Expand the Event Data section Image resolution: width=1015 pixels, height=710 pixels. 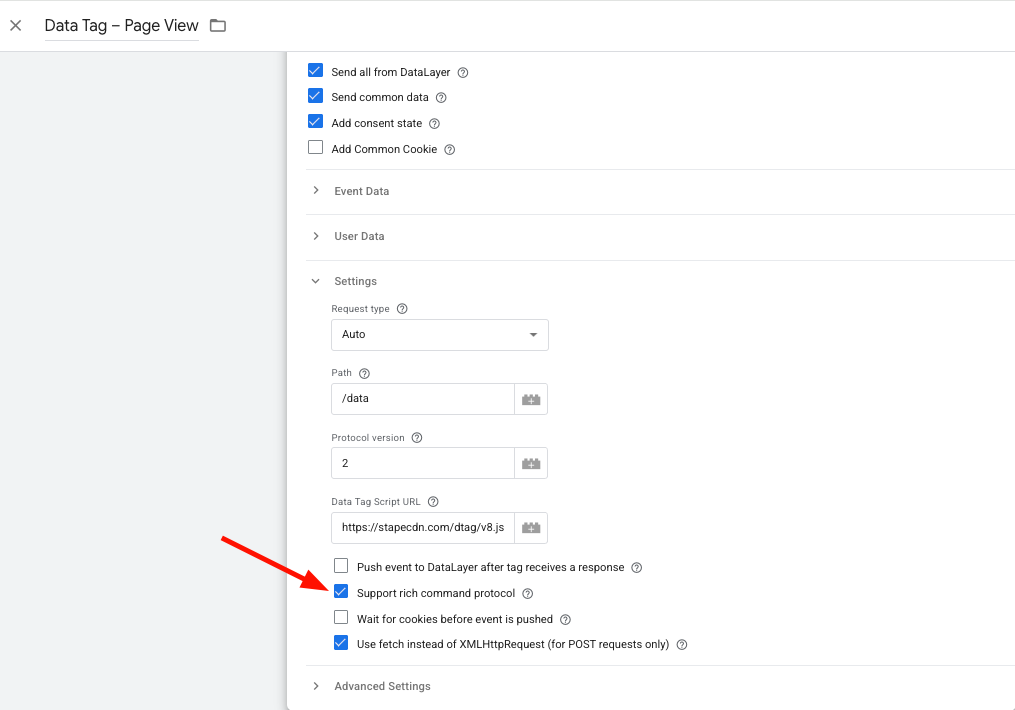[361, 191]
